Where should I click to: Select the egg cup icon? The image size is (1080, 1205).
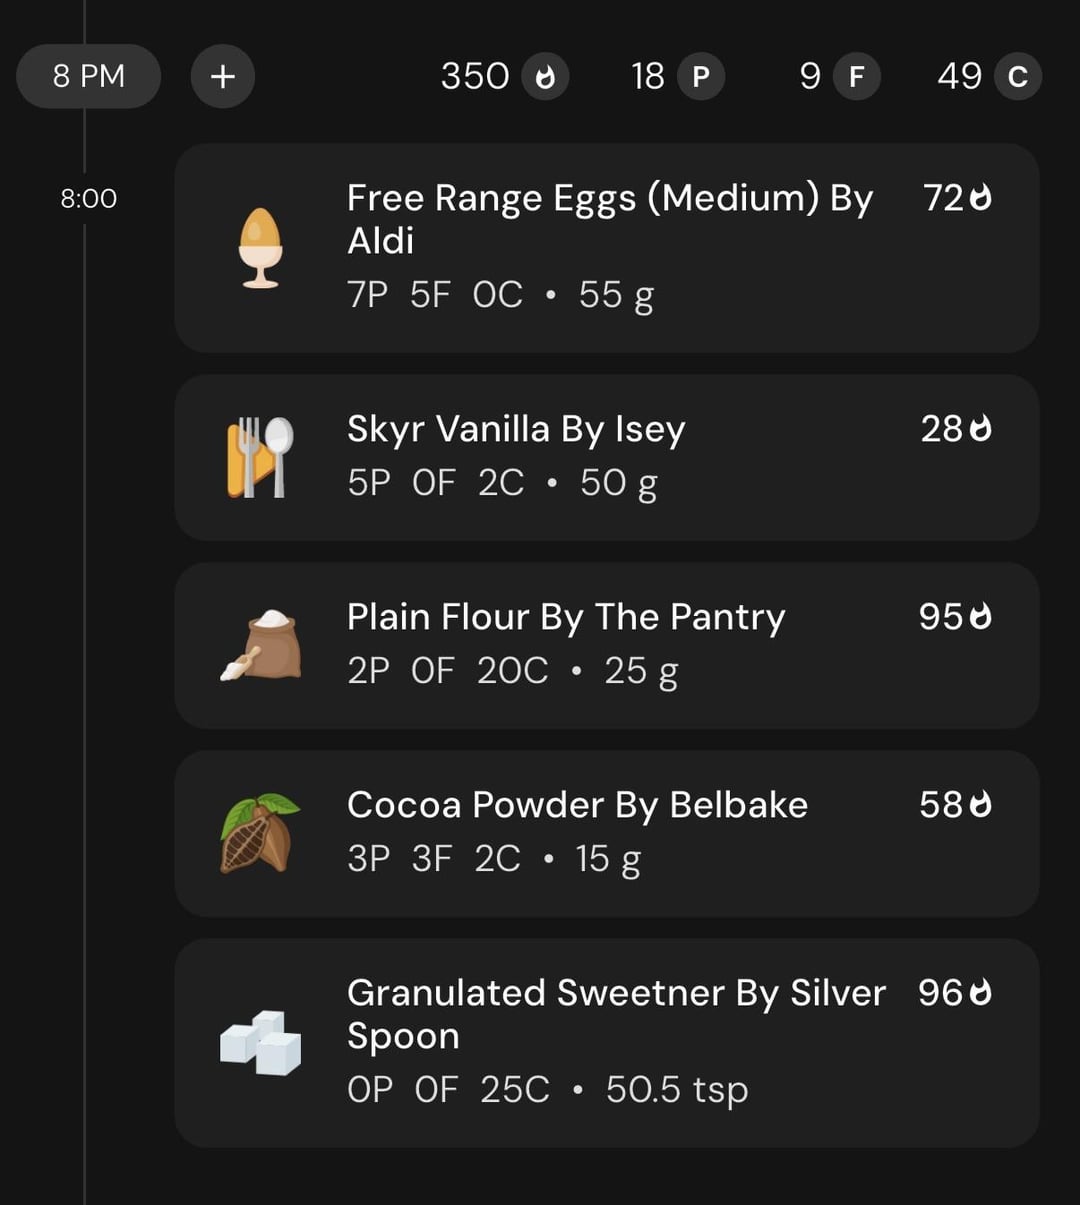click(x=261, y=248)
